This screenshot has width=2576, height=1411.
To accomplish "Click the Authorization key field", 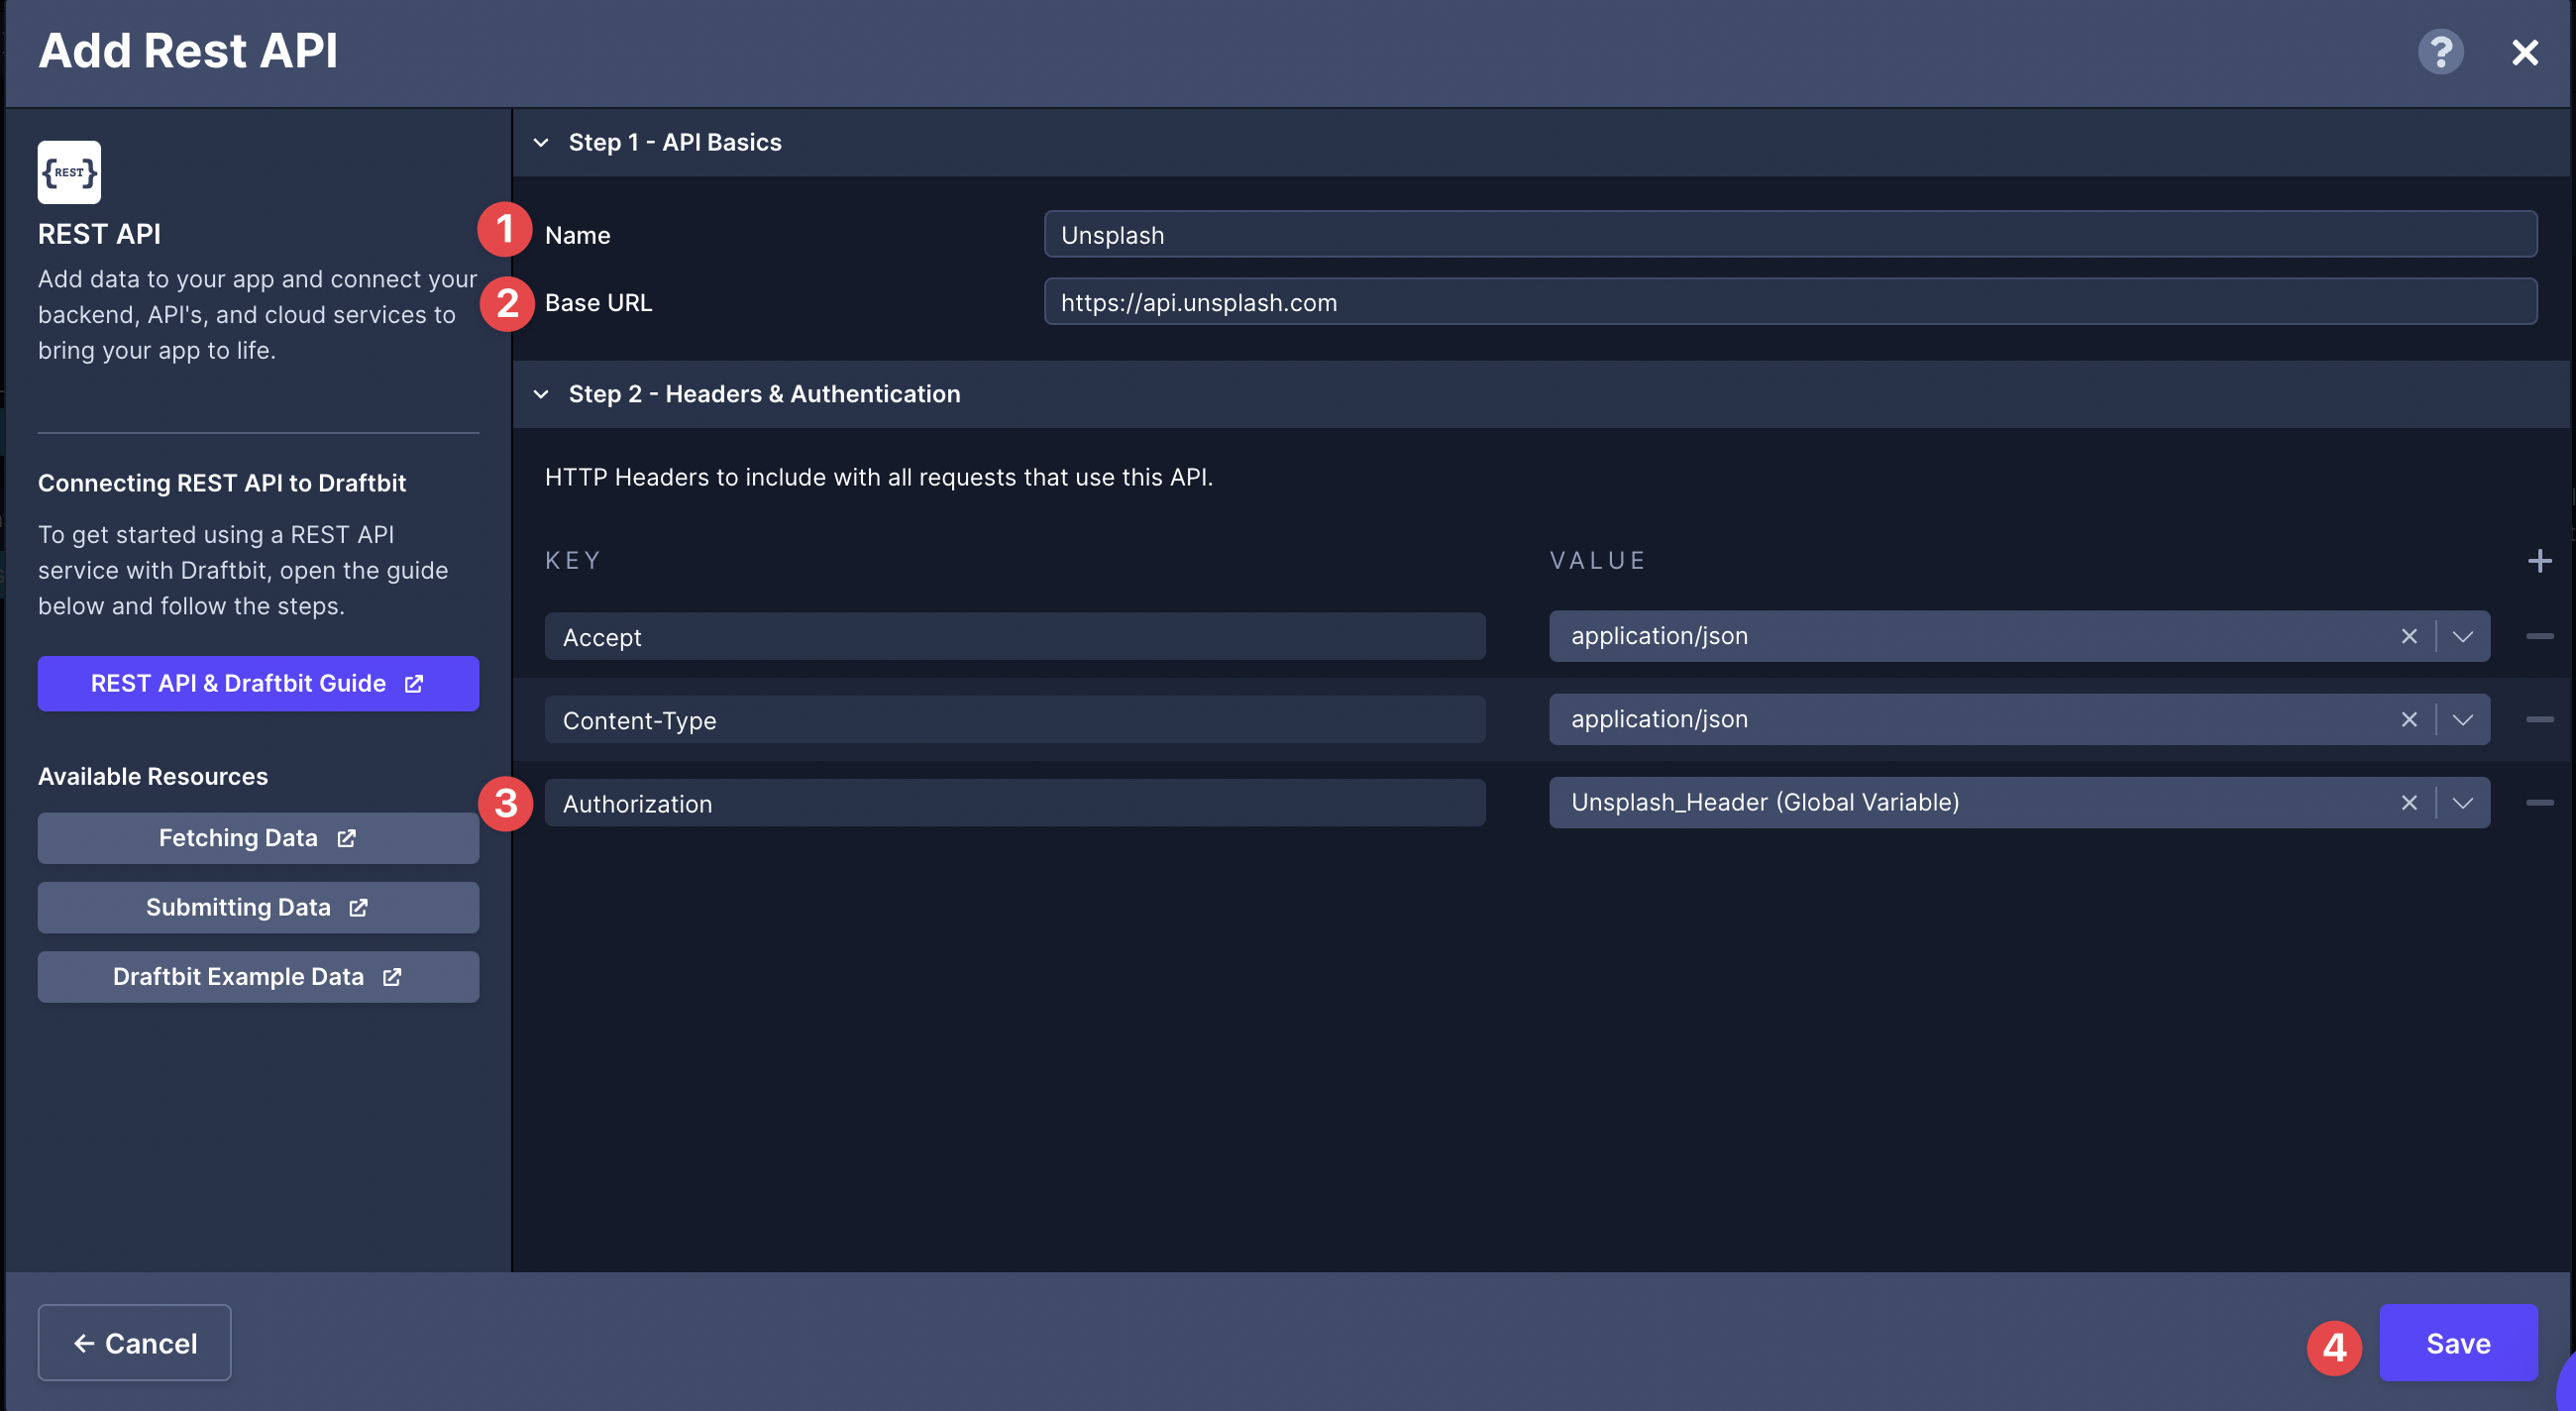I will (x=1014, y=803).
